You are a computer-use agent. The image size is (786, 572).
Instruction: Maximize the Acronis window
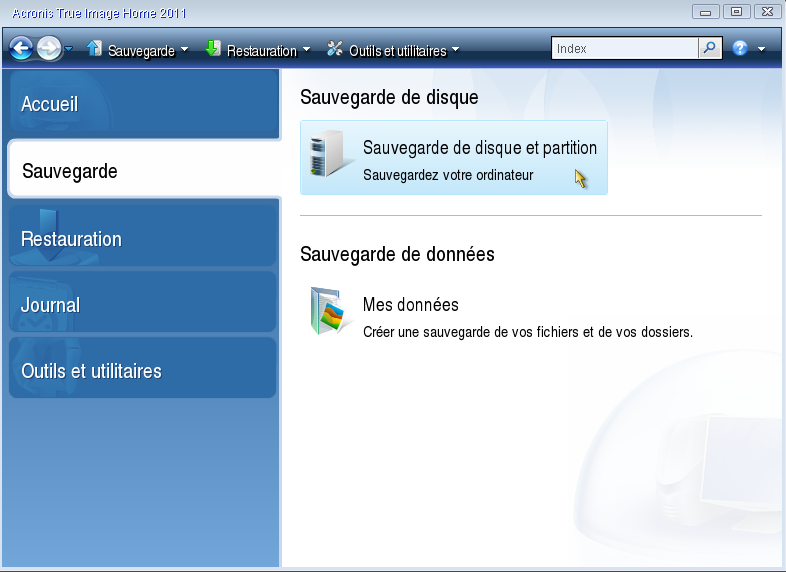click(x=736, y=12)
